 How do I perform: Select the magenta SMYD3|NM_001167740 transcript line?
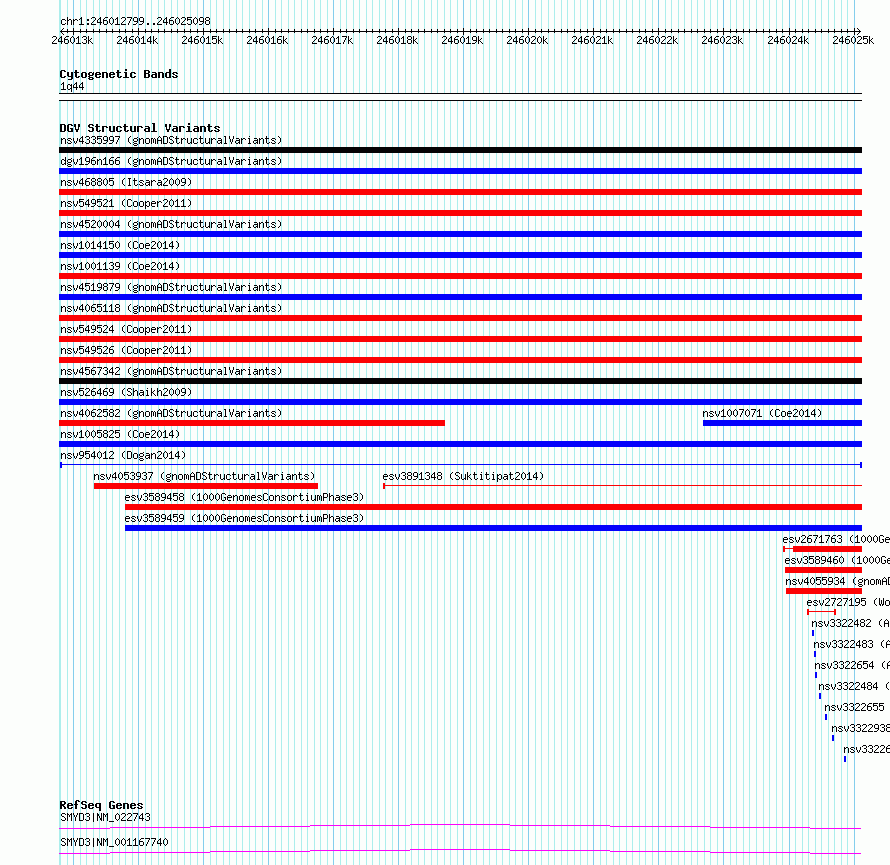pyautogui.click(x=460, y=851)
